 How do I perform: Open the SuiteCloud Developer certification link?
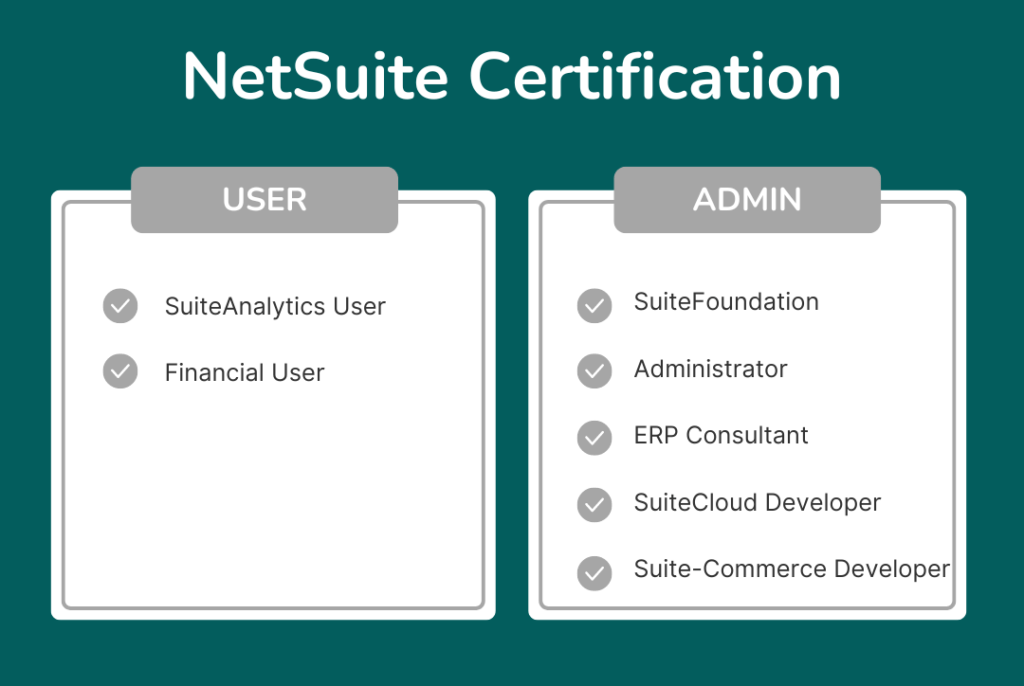point(756,503)
